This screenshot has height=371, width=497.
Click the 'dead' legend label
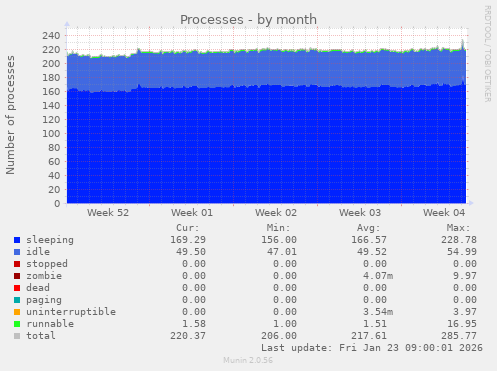point(38,288)
